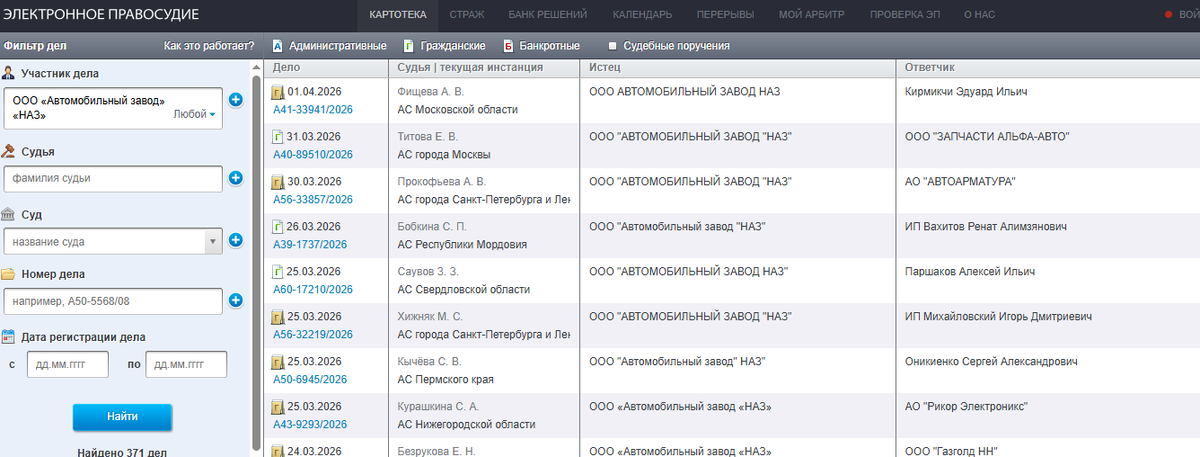1200x457 pixels.
Task: Open the Перерывы tab
Action: [727, 15]
